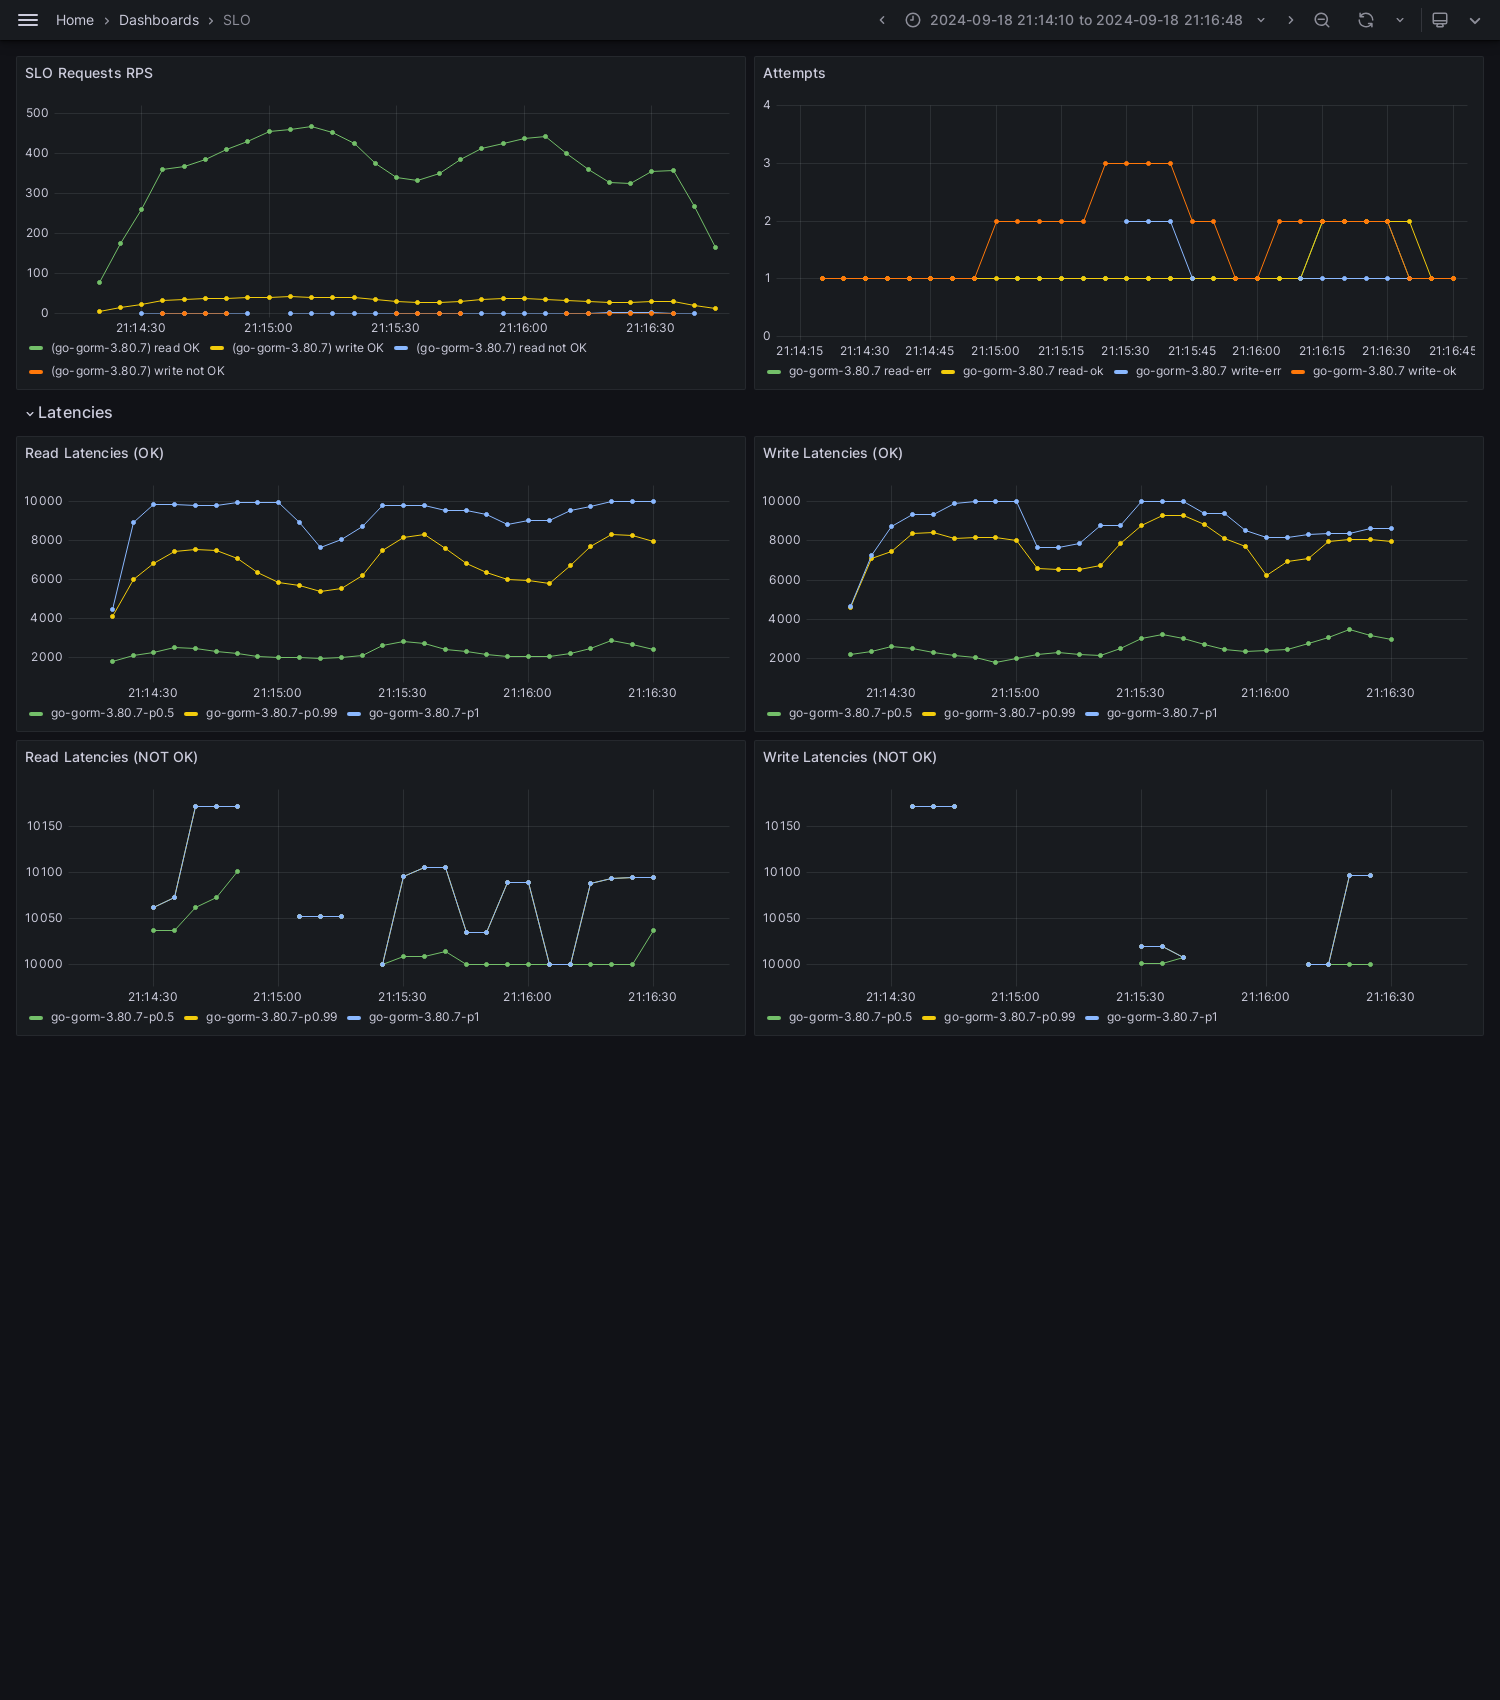
Task: Toggle p0.99 series in Read Latencies (OK)
Action: point(271,713)
